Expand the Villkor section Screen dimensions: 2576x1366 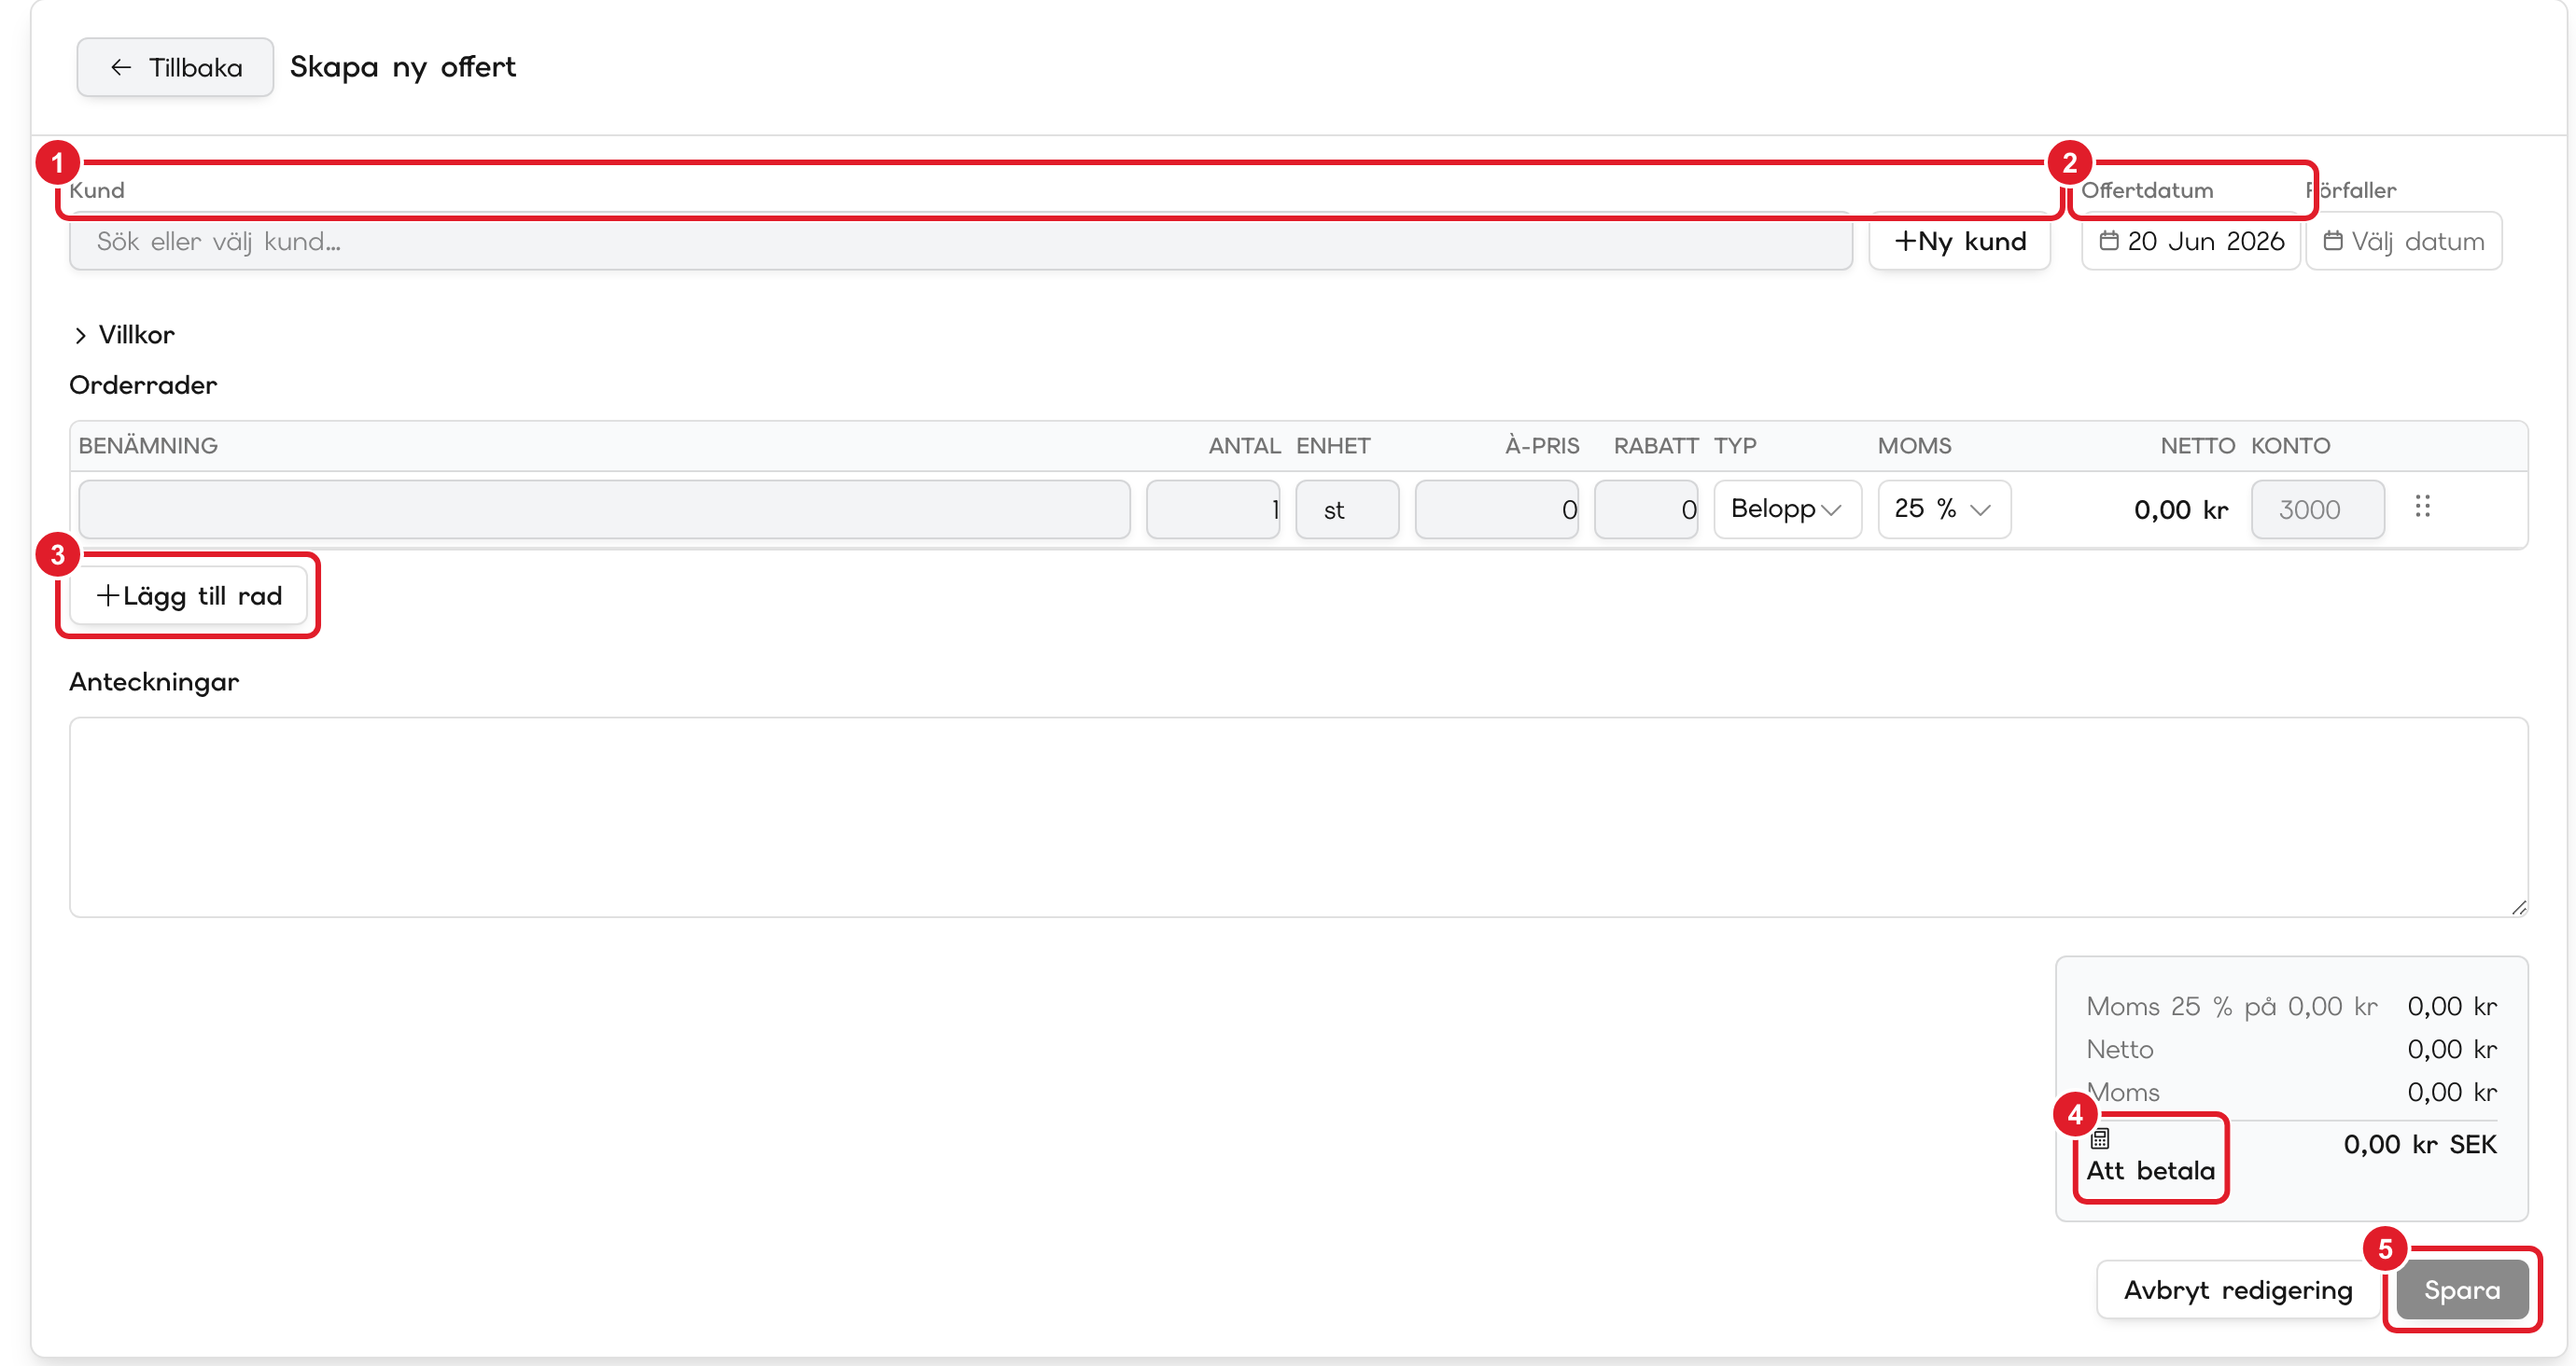(x=123, y=335)
